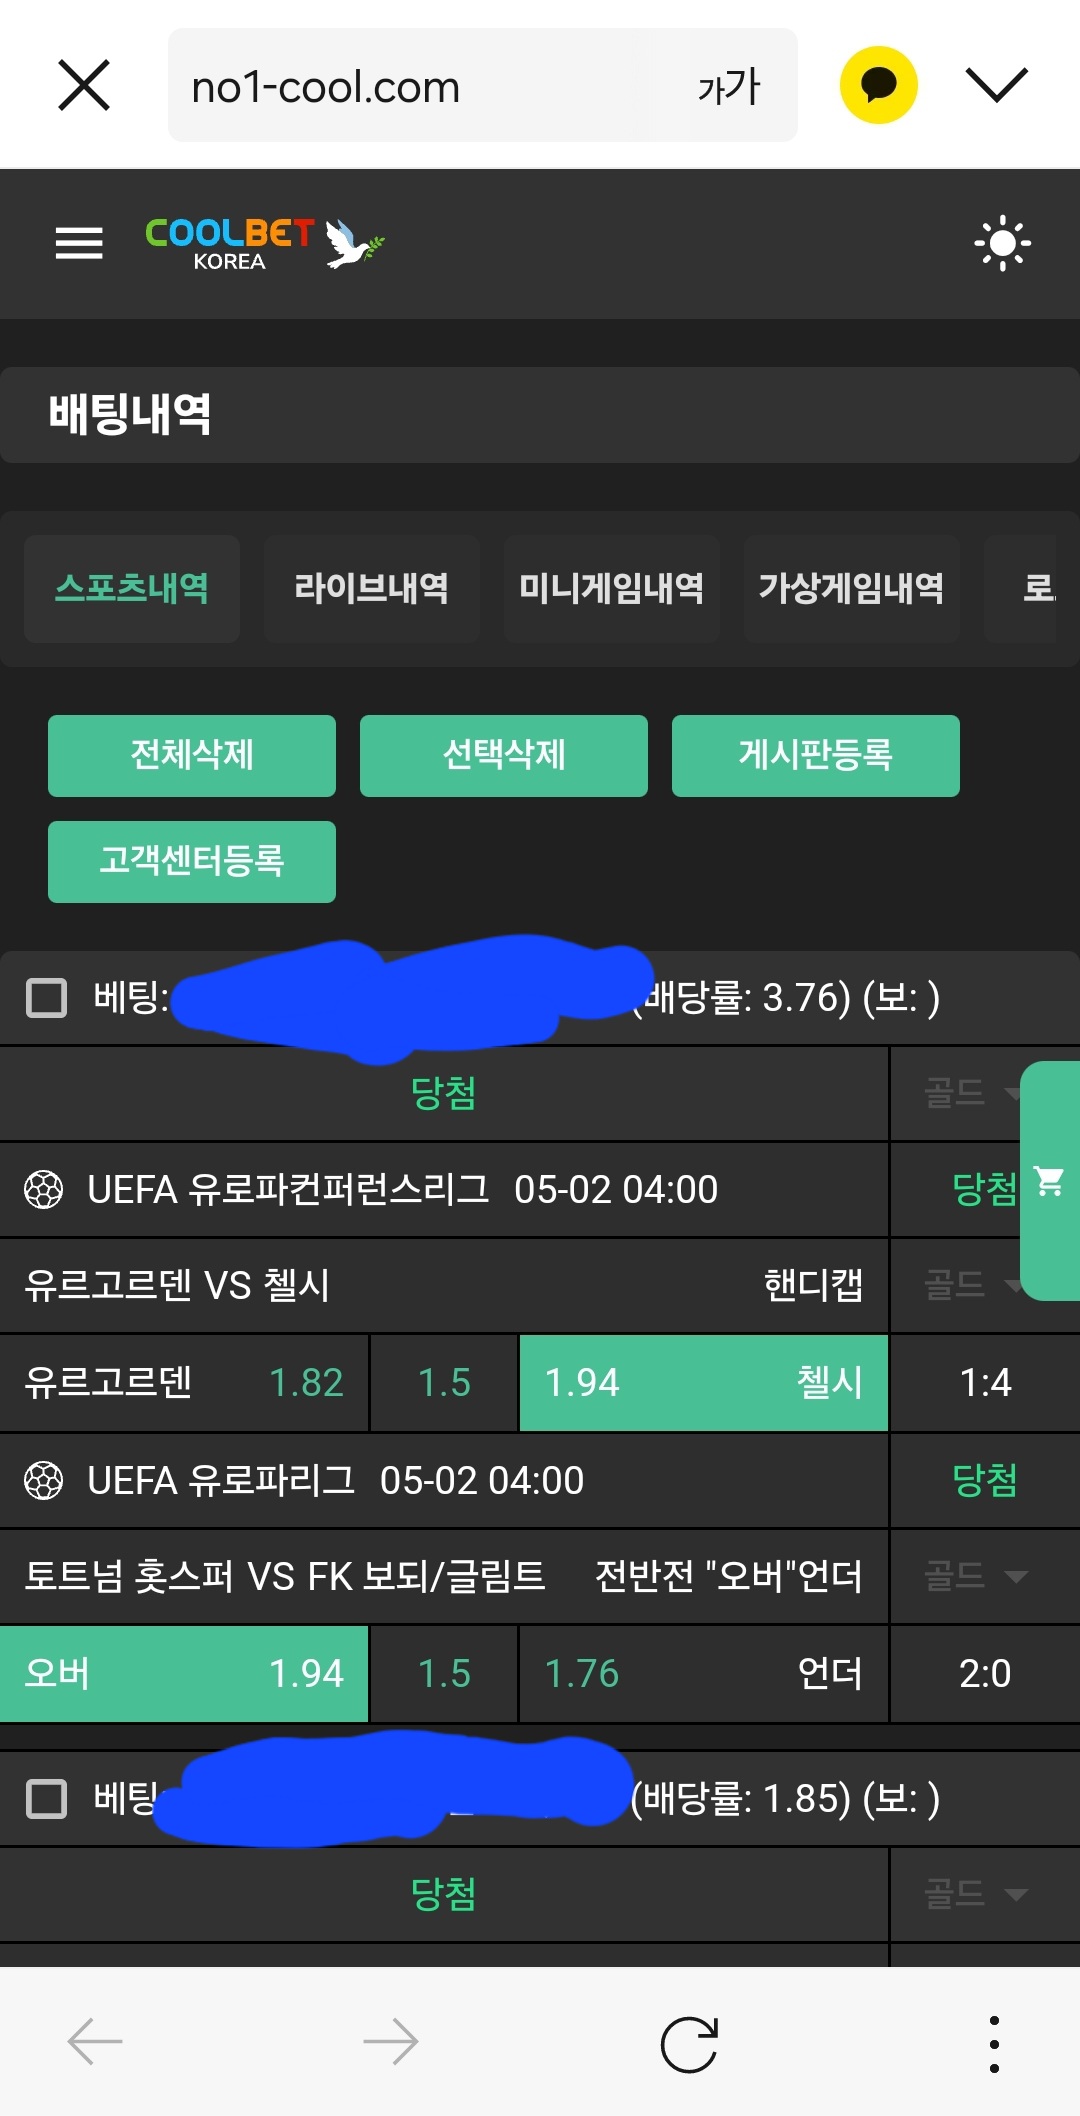Check the box for the 3.76 odds bet
Screen dimensions: 1080x2116
pyautogui.click(x=46, y=997)
